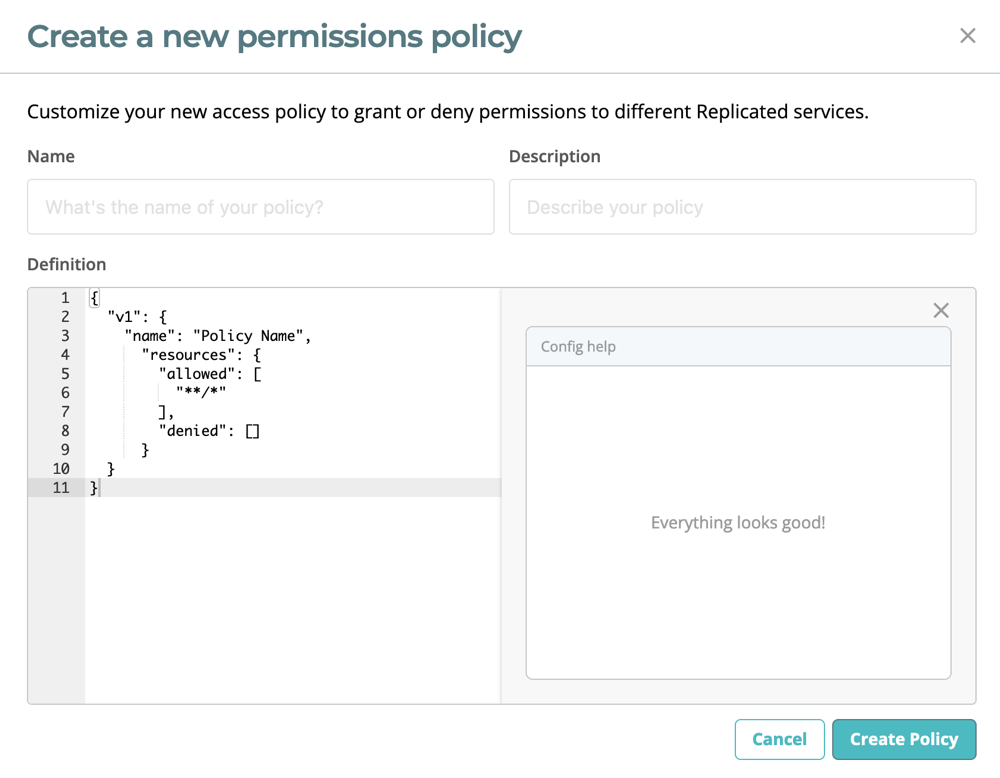The width and height of the screenshot is (1000, 778).
Task: Click line number 5 in the editor gutter
Action: [x=64, y=373]
